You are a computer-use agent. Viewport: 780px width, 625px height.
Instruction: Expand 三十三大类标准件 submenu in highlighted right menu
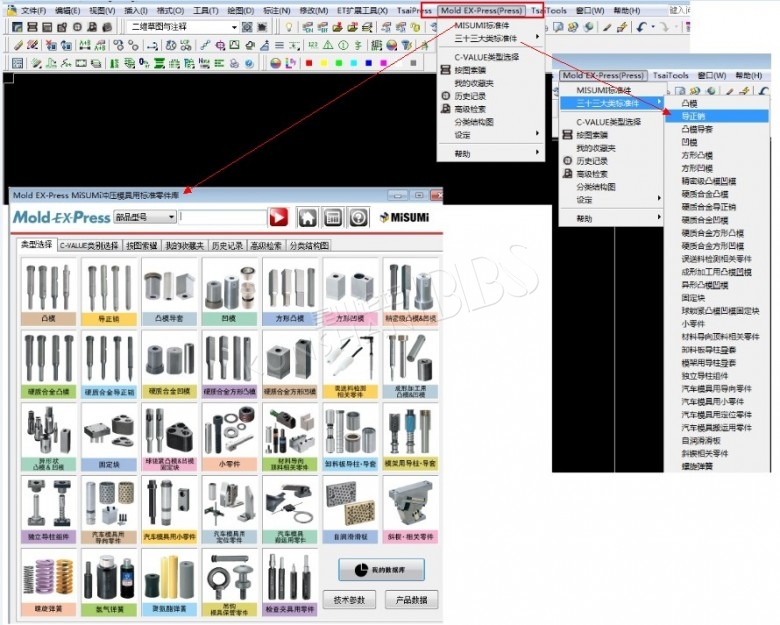(x=612, y=103)
